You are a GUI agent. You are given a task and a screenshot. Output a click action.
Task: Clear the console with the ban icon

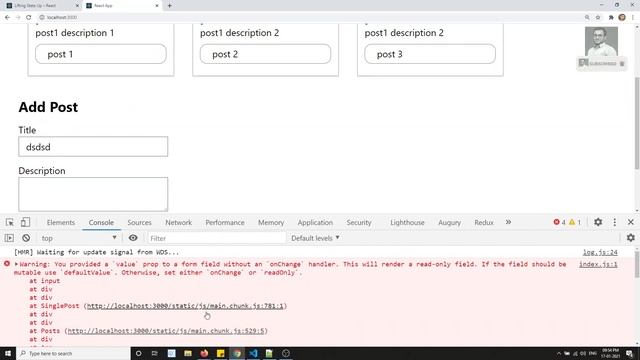[x=26, y=238]
